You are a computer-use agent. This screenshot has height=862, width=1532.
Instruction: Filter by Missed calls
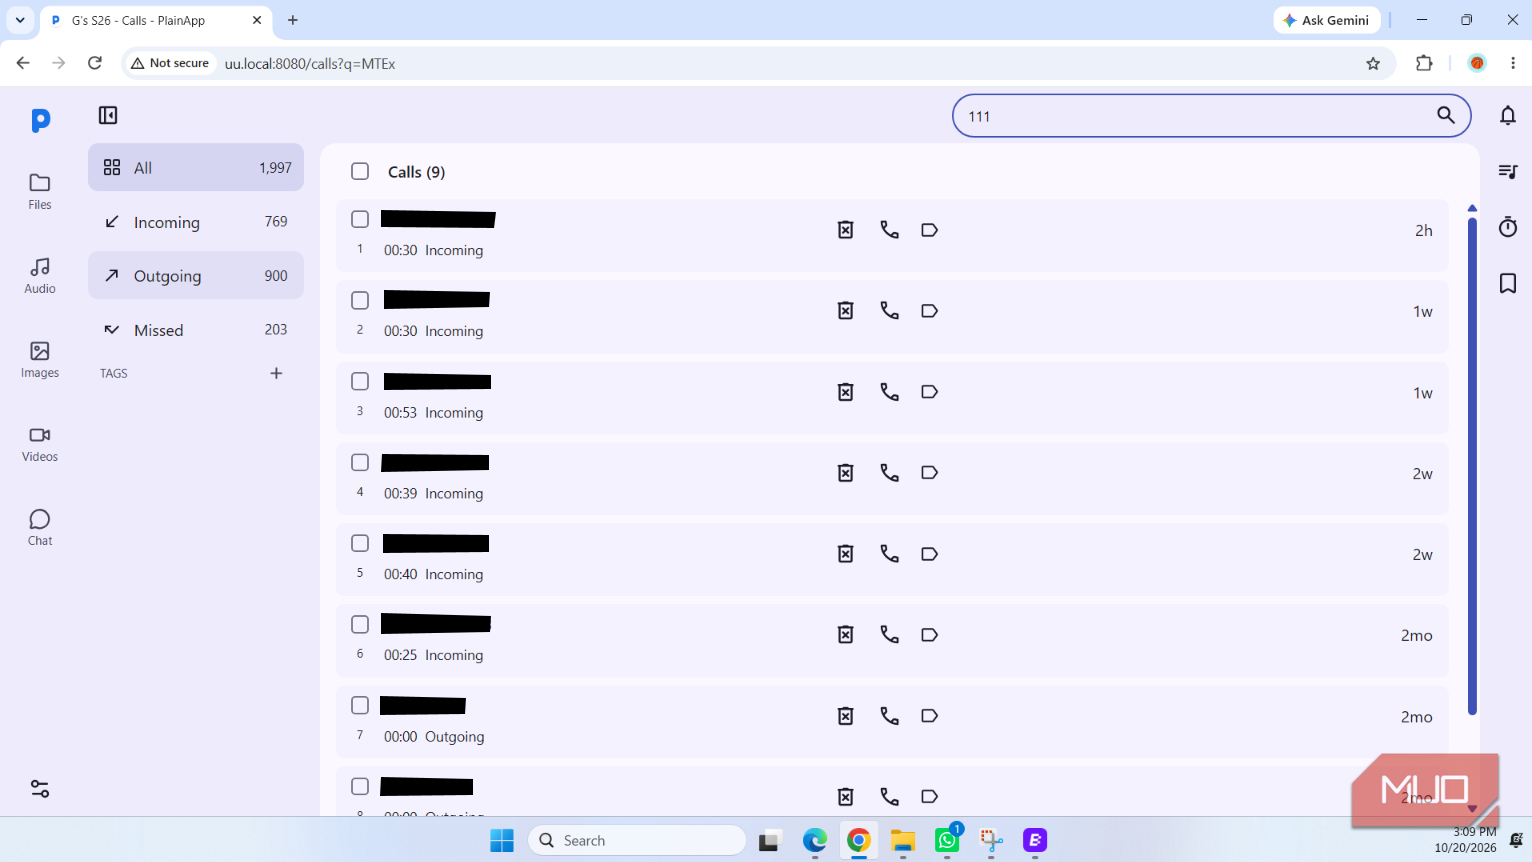click(x=196, y=329)
